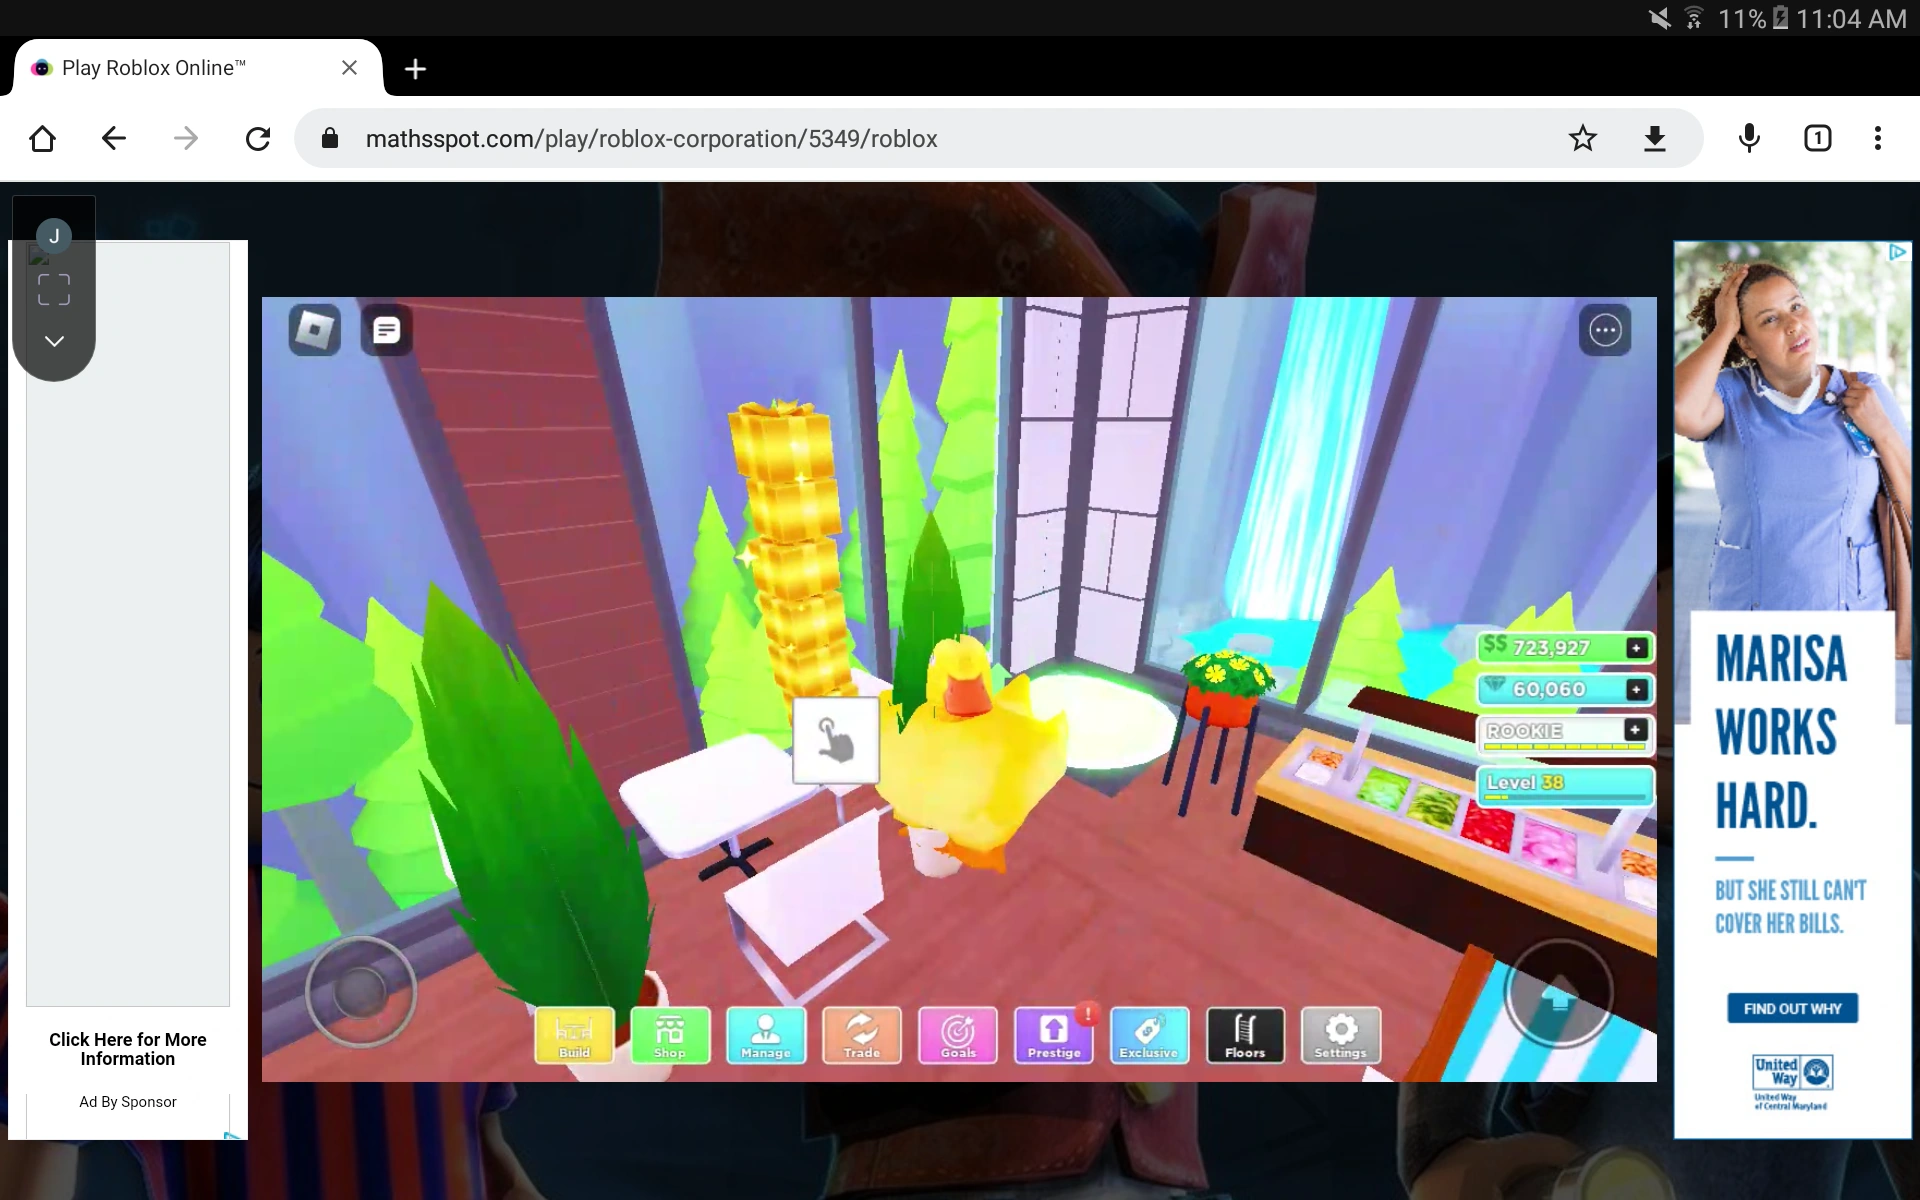
Task: Open the game Settings gear
Action: click(x=1340, y=1034)
